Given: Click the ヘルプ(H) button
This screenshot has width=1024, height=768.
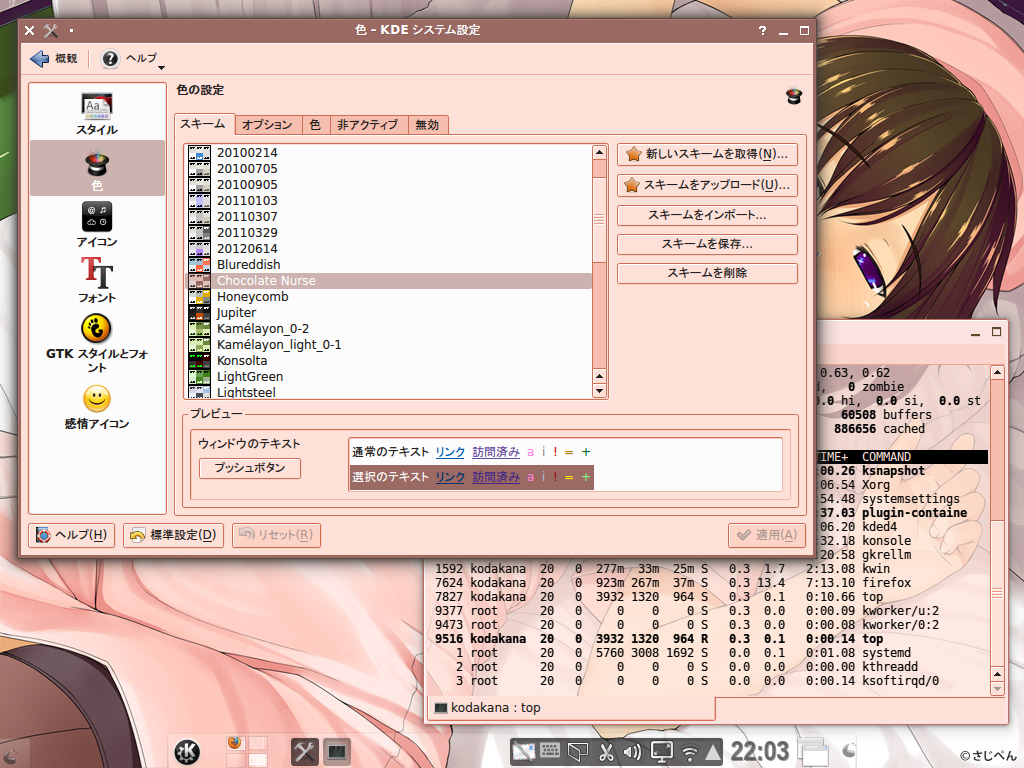Looking at the screenshot, I should (72, 536).
